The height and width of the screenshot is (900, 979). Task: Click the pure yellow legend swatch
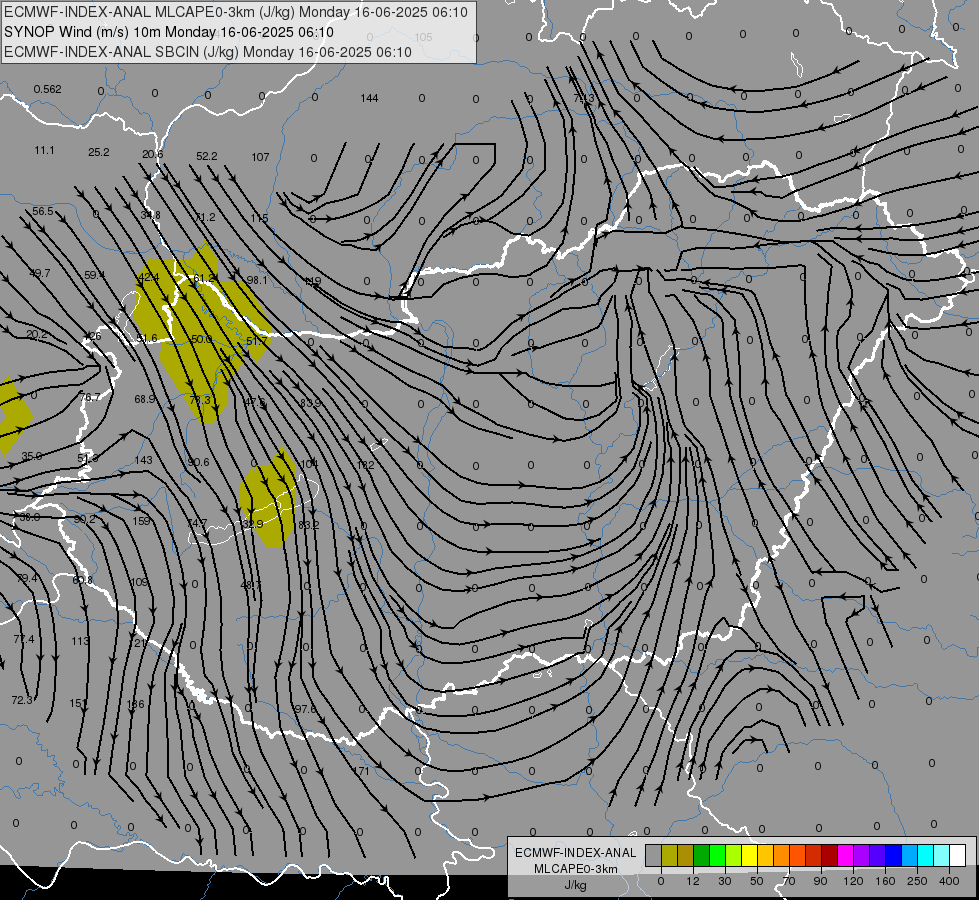tap(749, 856)
